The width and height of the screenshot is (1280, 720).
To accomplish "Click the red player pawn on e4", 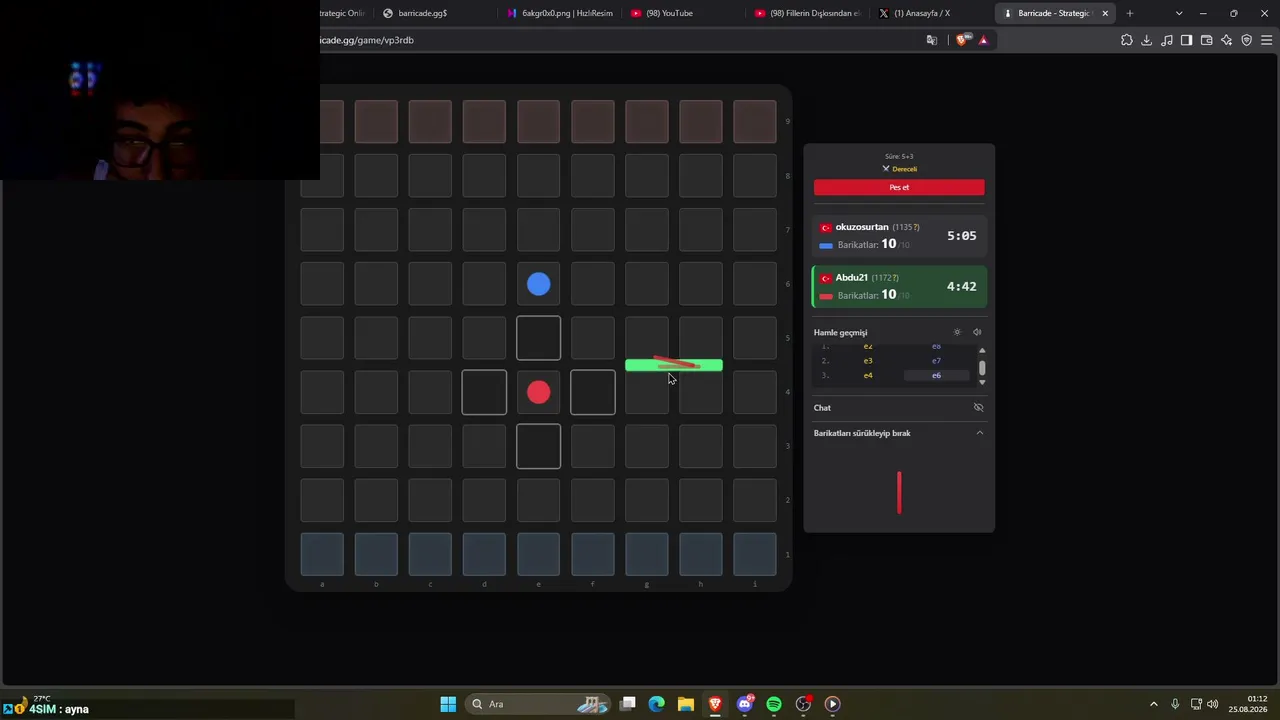I will pyautogui.click(x=538, y=392).
